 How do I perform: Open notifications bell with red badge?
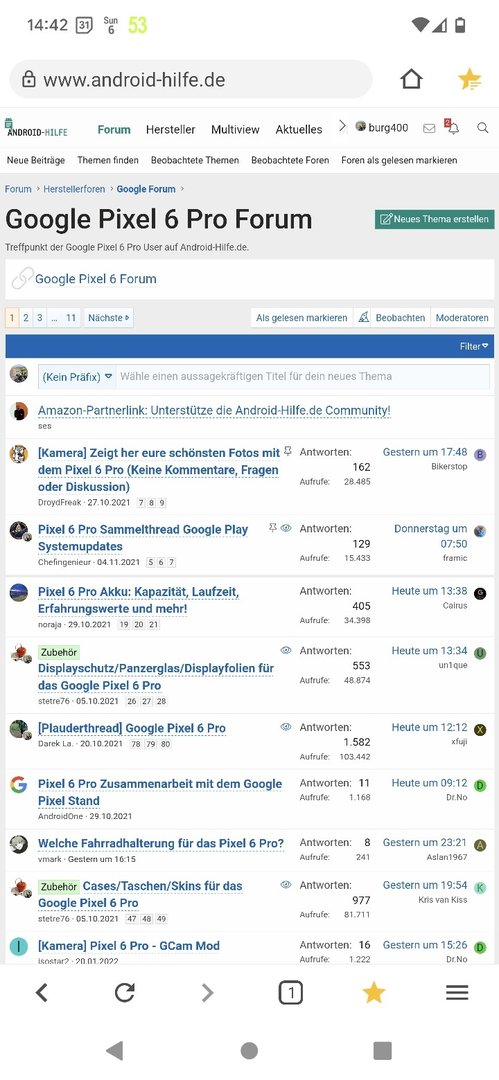point(452,127)
